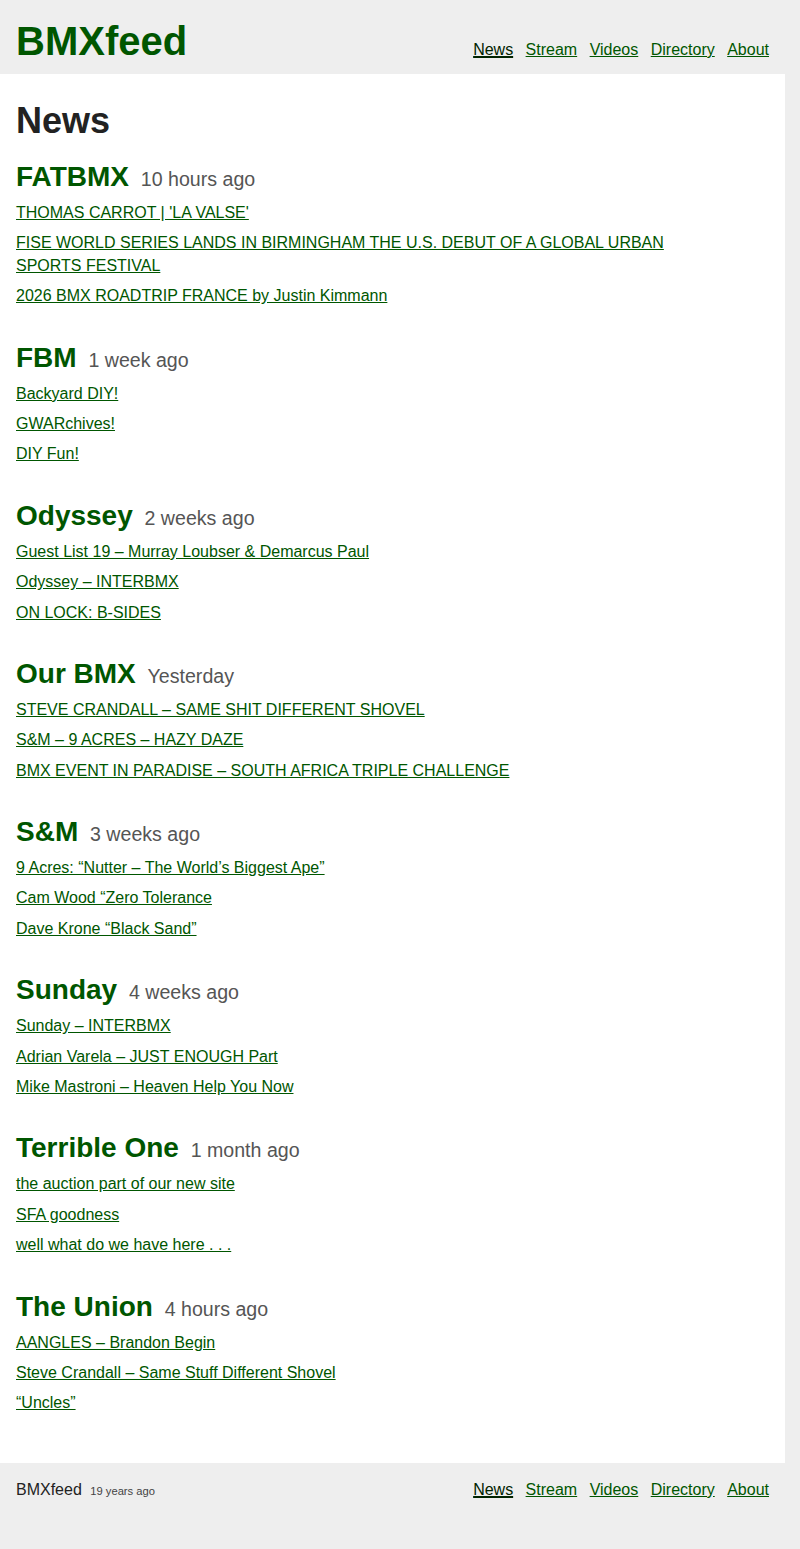
Task: Click Stream in the footer navigation
Action: point(551,1490)
